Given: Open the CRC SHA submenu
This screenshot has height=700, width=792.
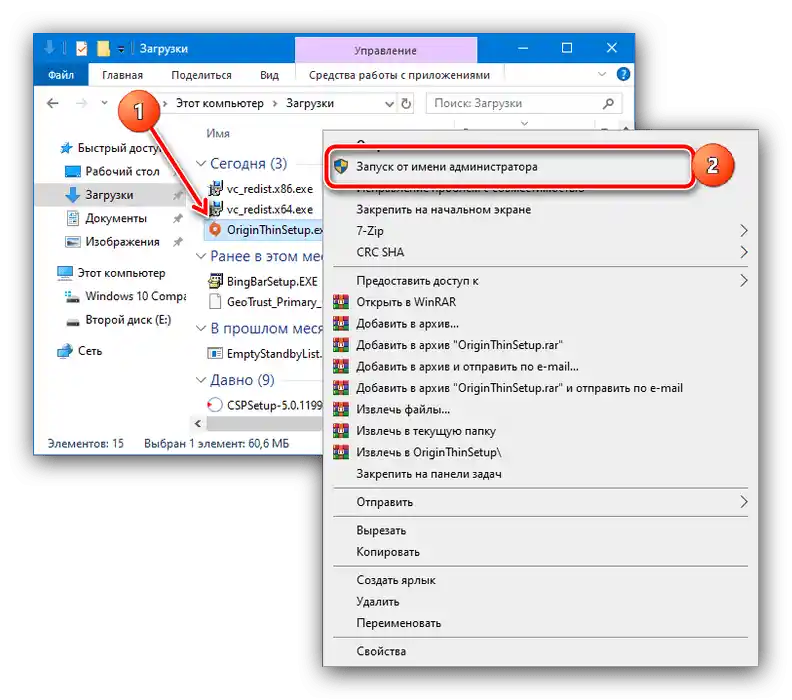Looking at the screenshot, I should coord(540,252).
